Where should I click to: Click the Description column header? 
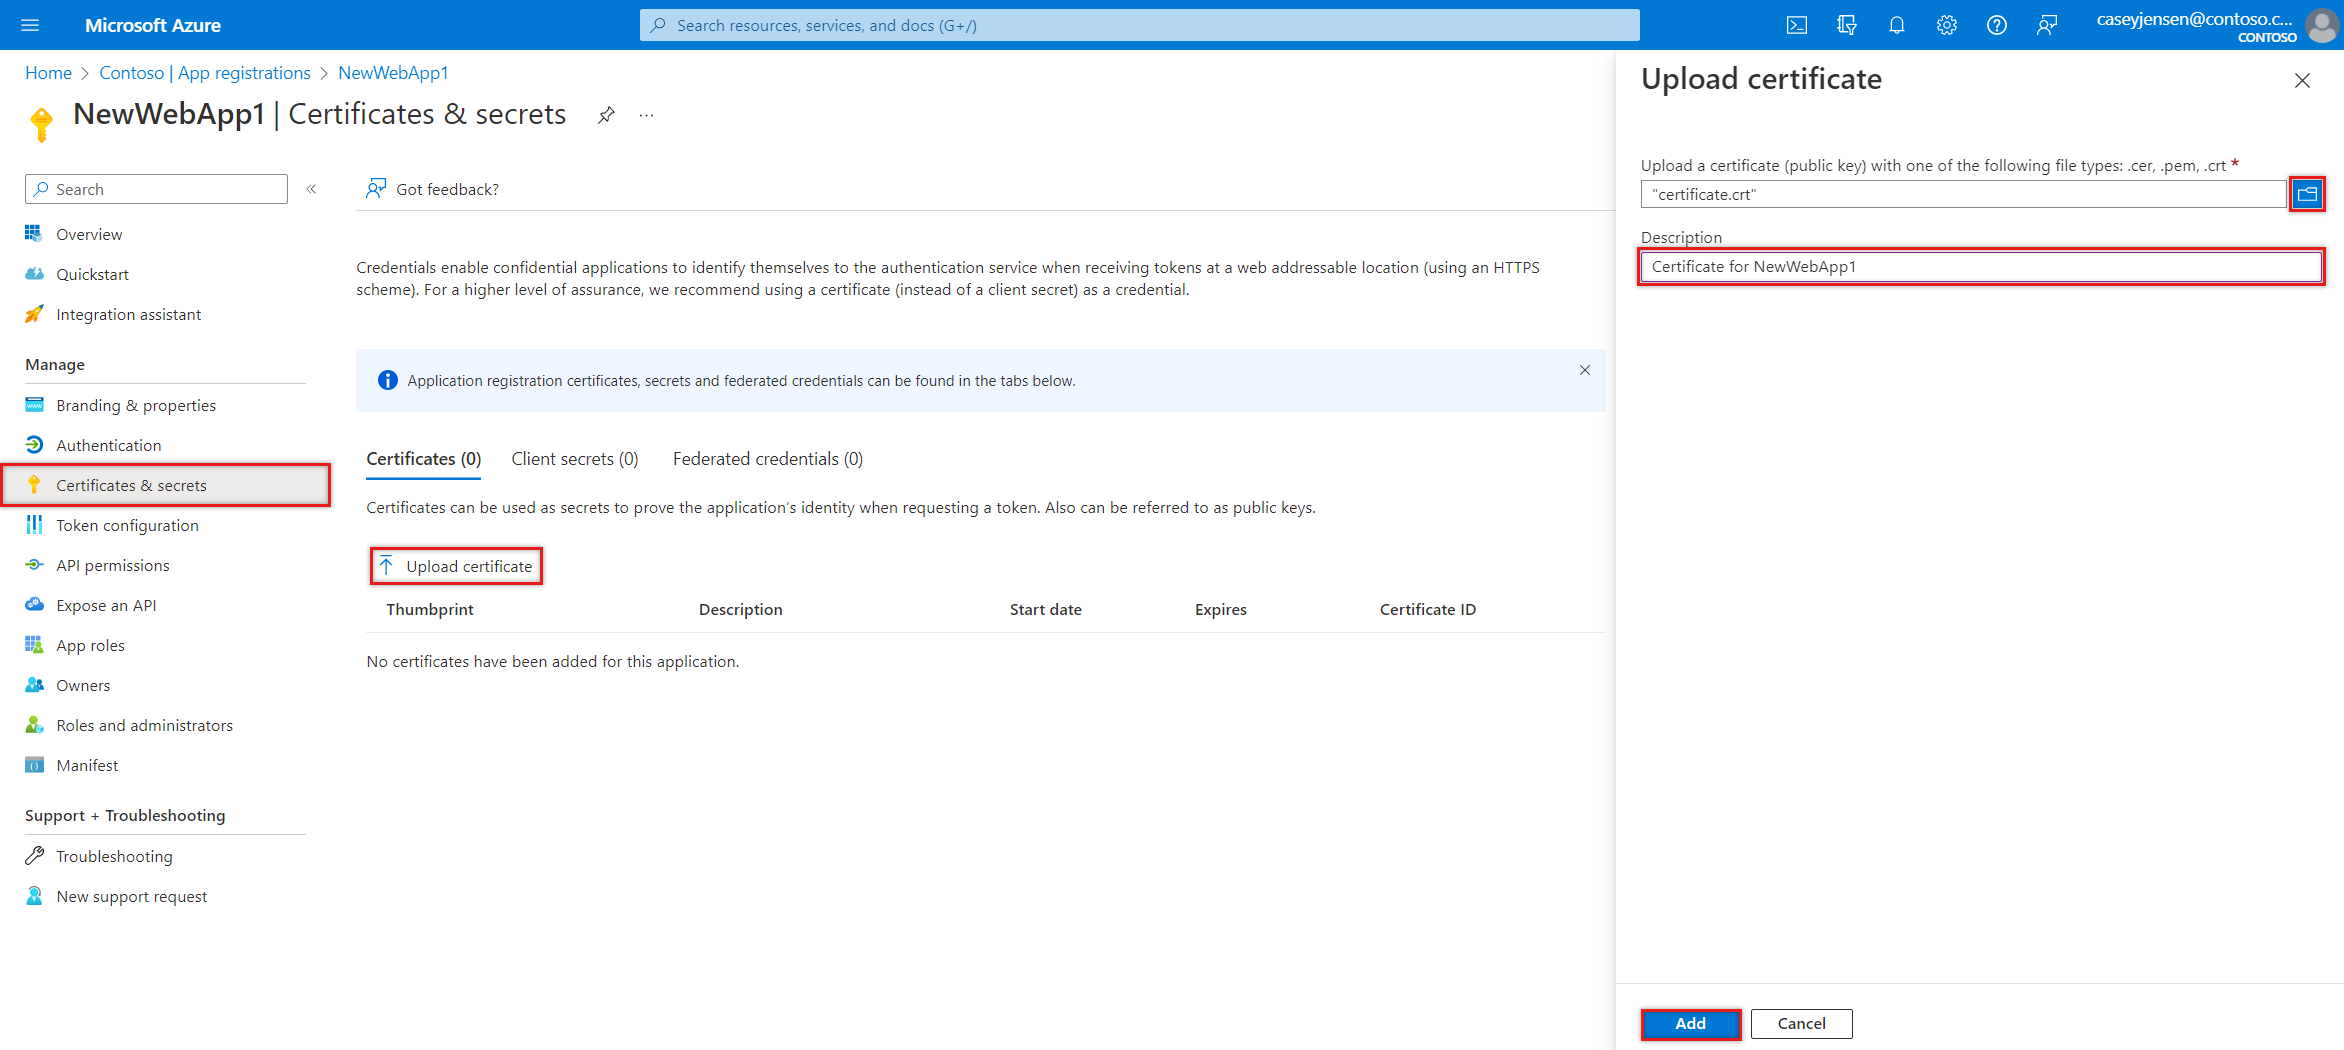click(x=740, y=609)
